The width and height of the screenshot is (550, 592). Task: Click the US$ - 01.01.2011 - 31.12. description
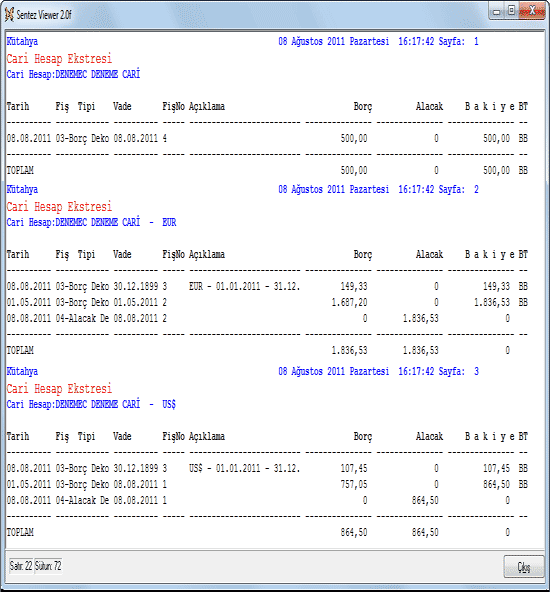(x=244, y=468)
